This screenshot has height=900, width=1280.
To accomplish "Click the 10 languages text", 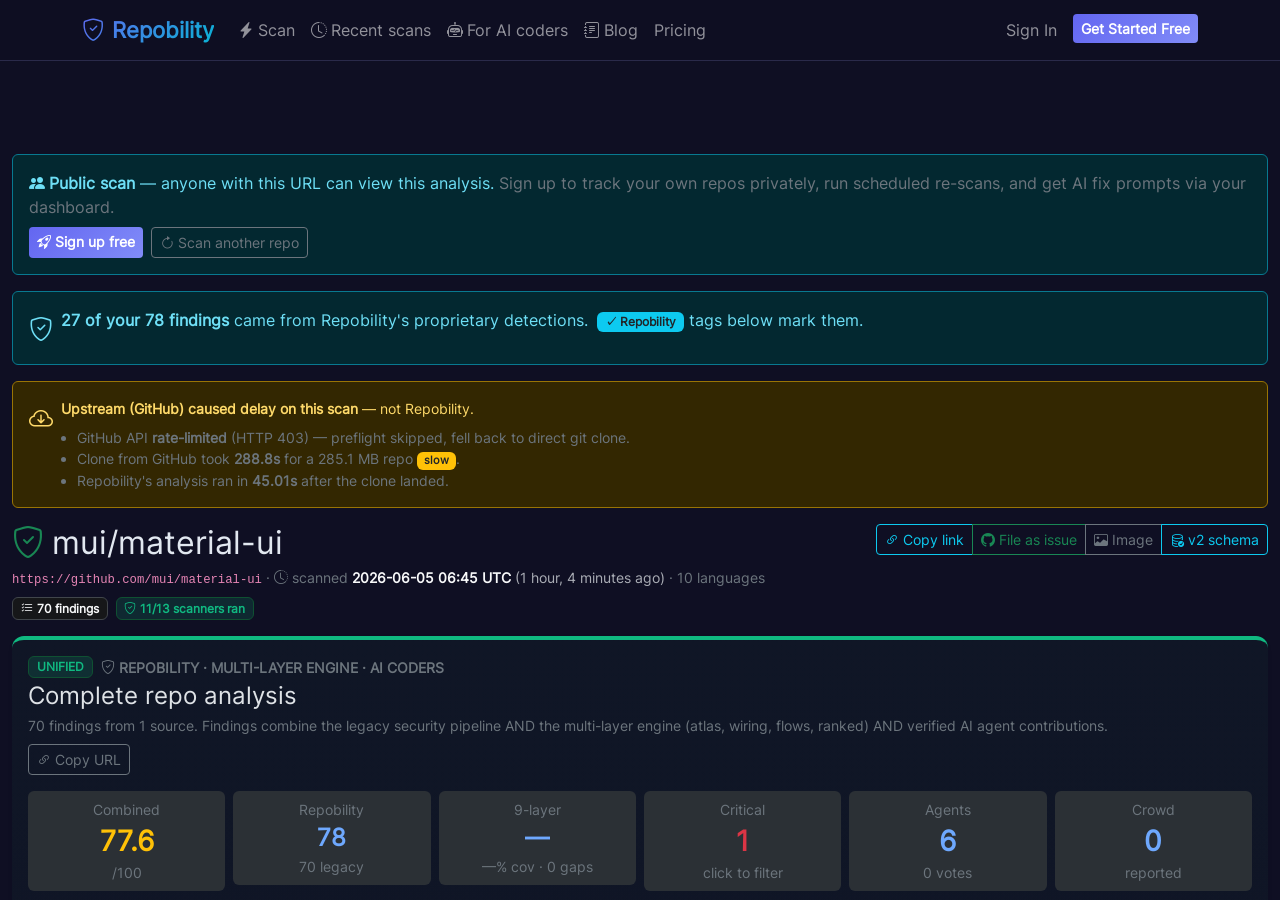I will (x=721, y=578).
